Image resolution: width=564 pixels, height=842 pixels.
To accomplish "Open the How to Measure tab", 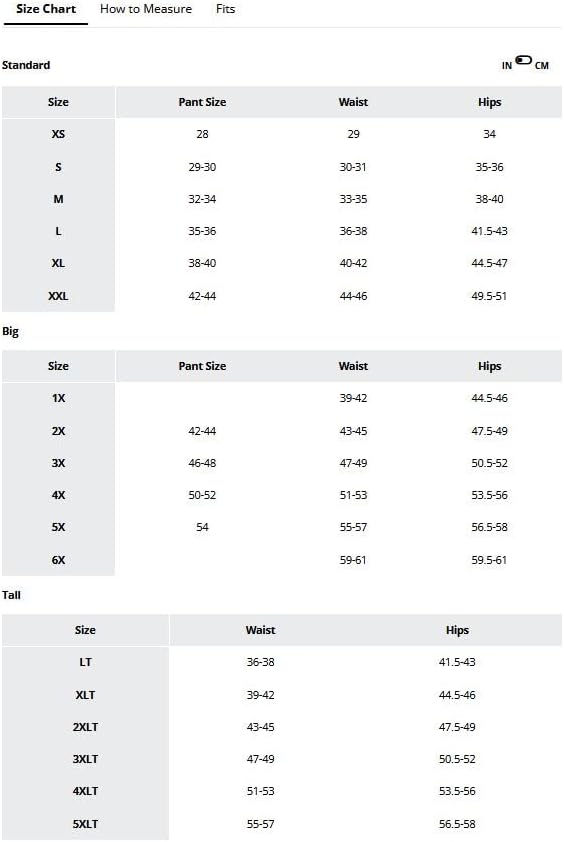I will click(x=146, y=9).
